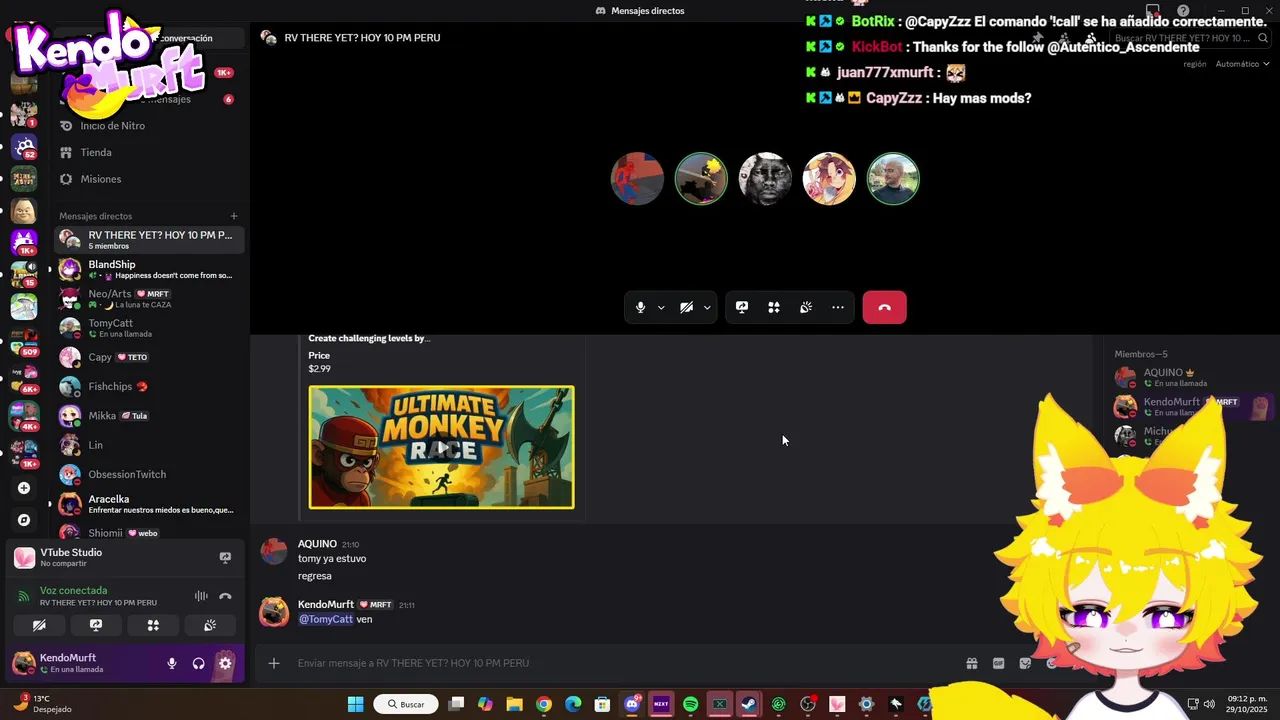The height and width of the screenshot is (720, 1280).
Task: Stop sharing VTube Studio screen icon
Action: (225, 557)
